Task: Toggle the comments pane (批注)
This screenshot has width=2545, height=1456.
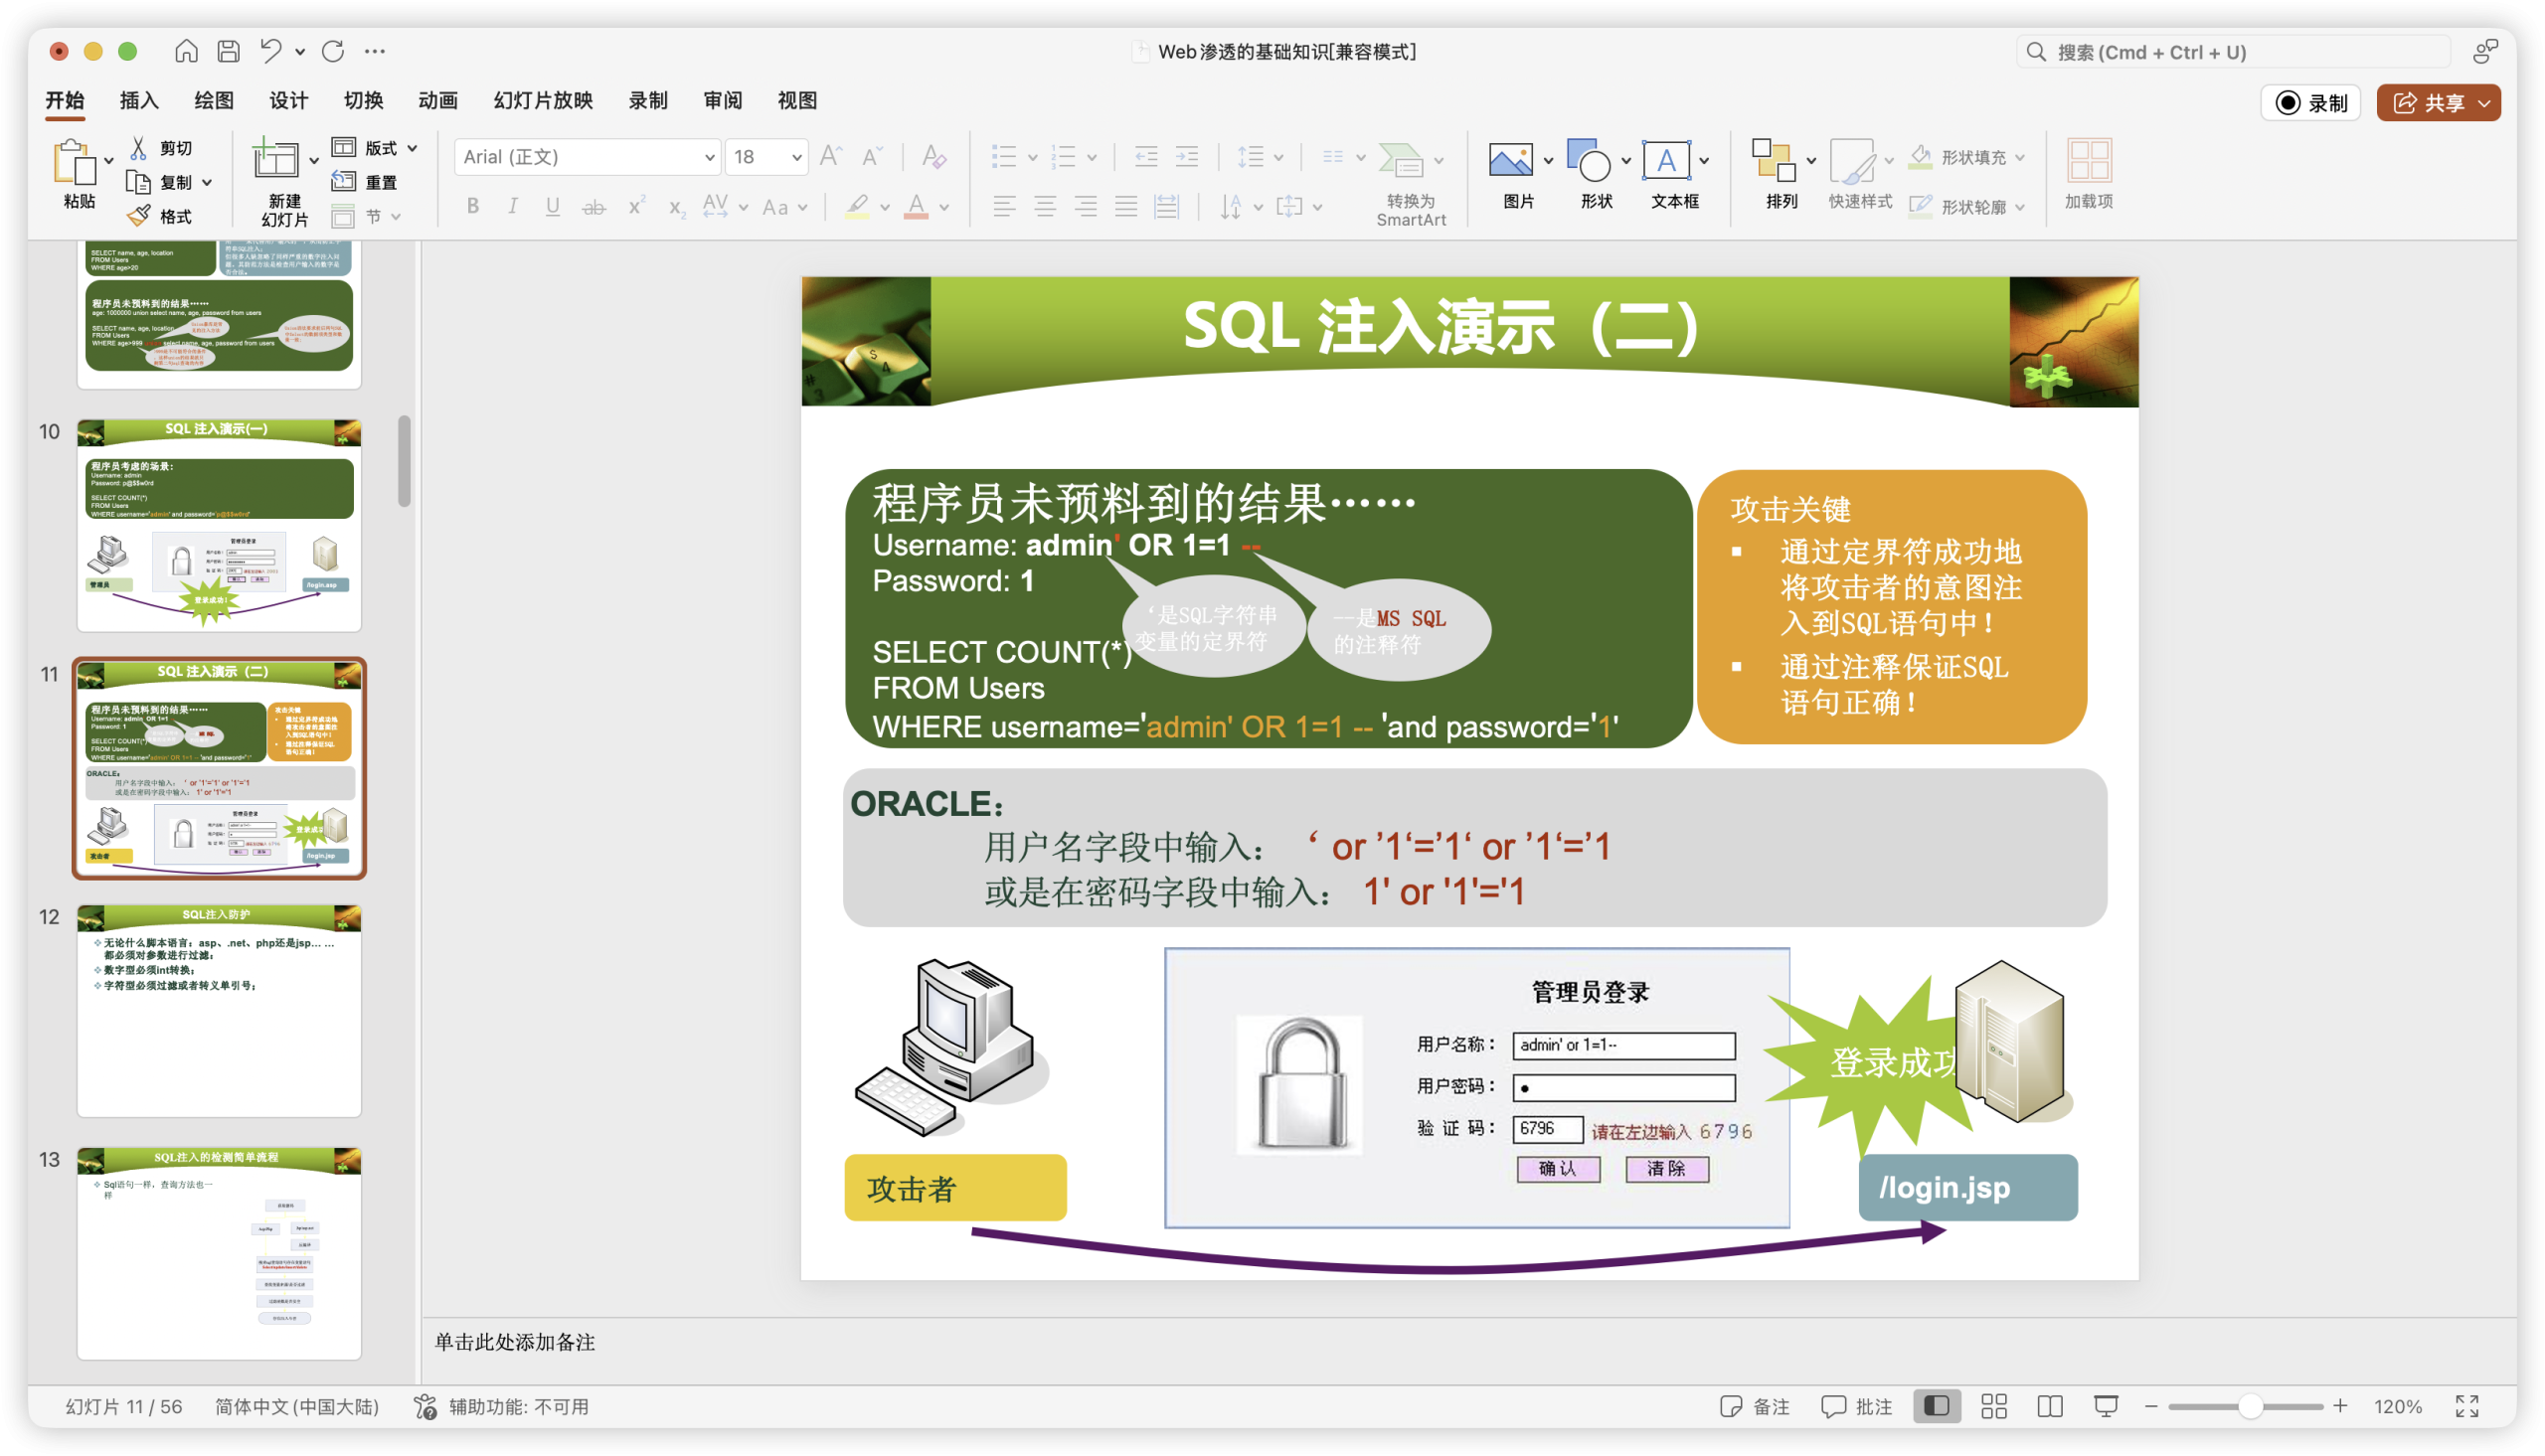Action: (1857, 1406)
